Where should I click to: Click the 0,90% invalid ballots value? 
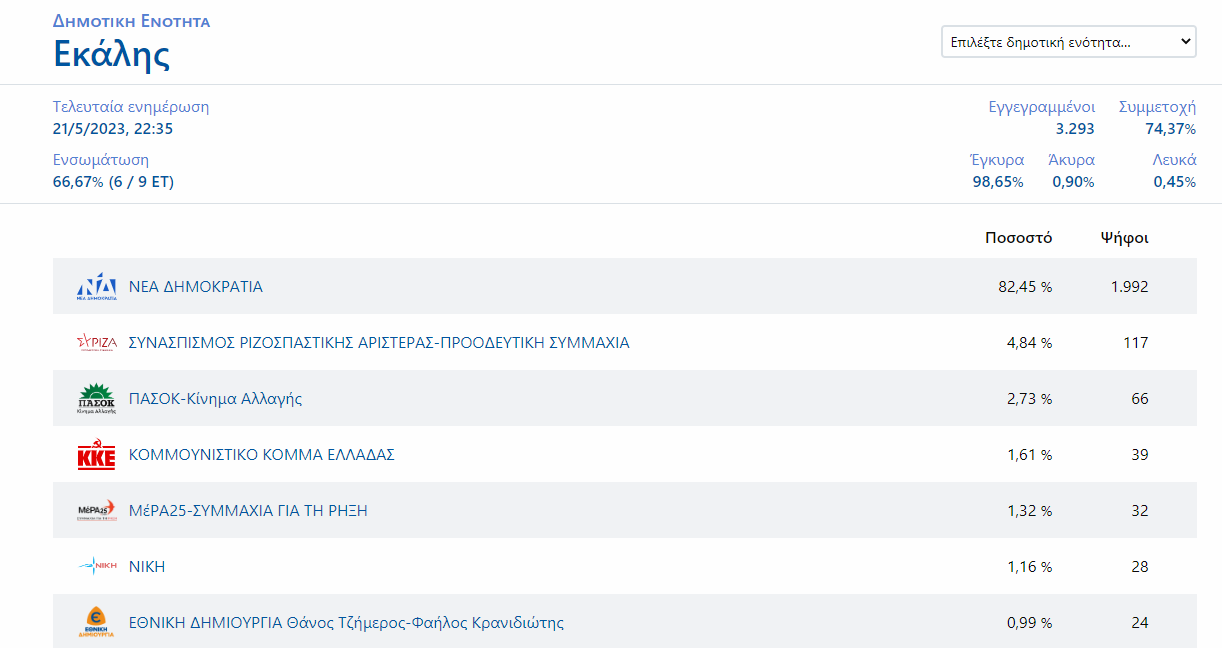pos(1073,181)
